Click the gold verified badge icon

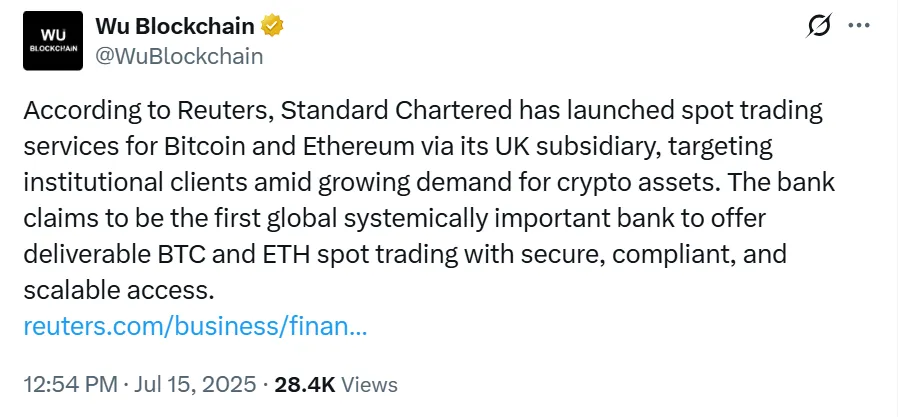point(273,26)
